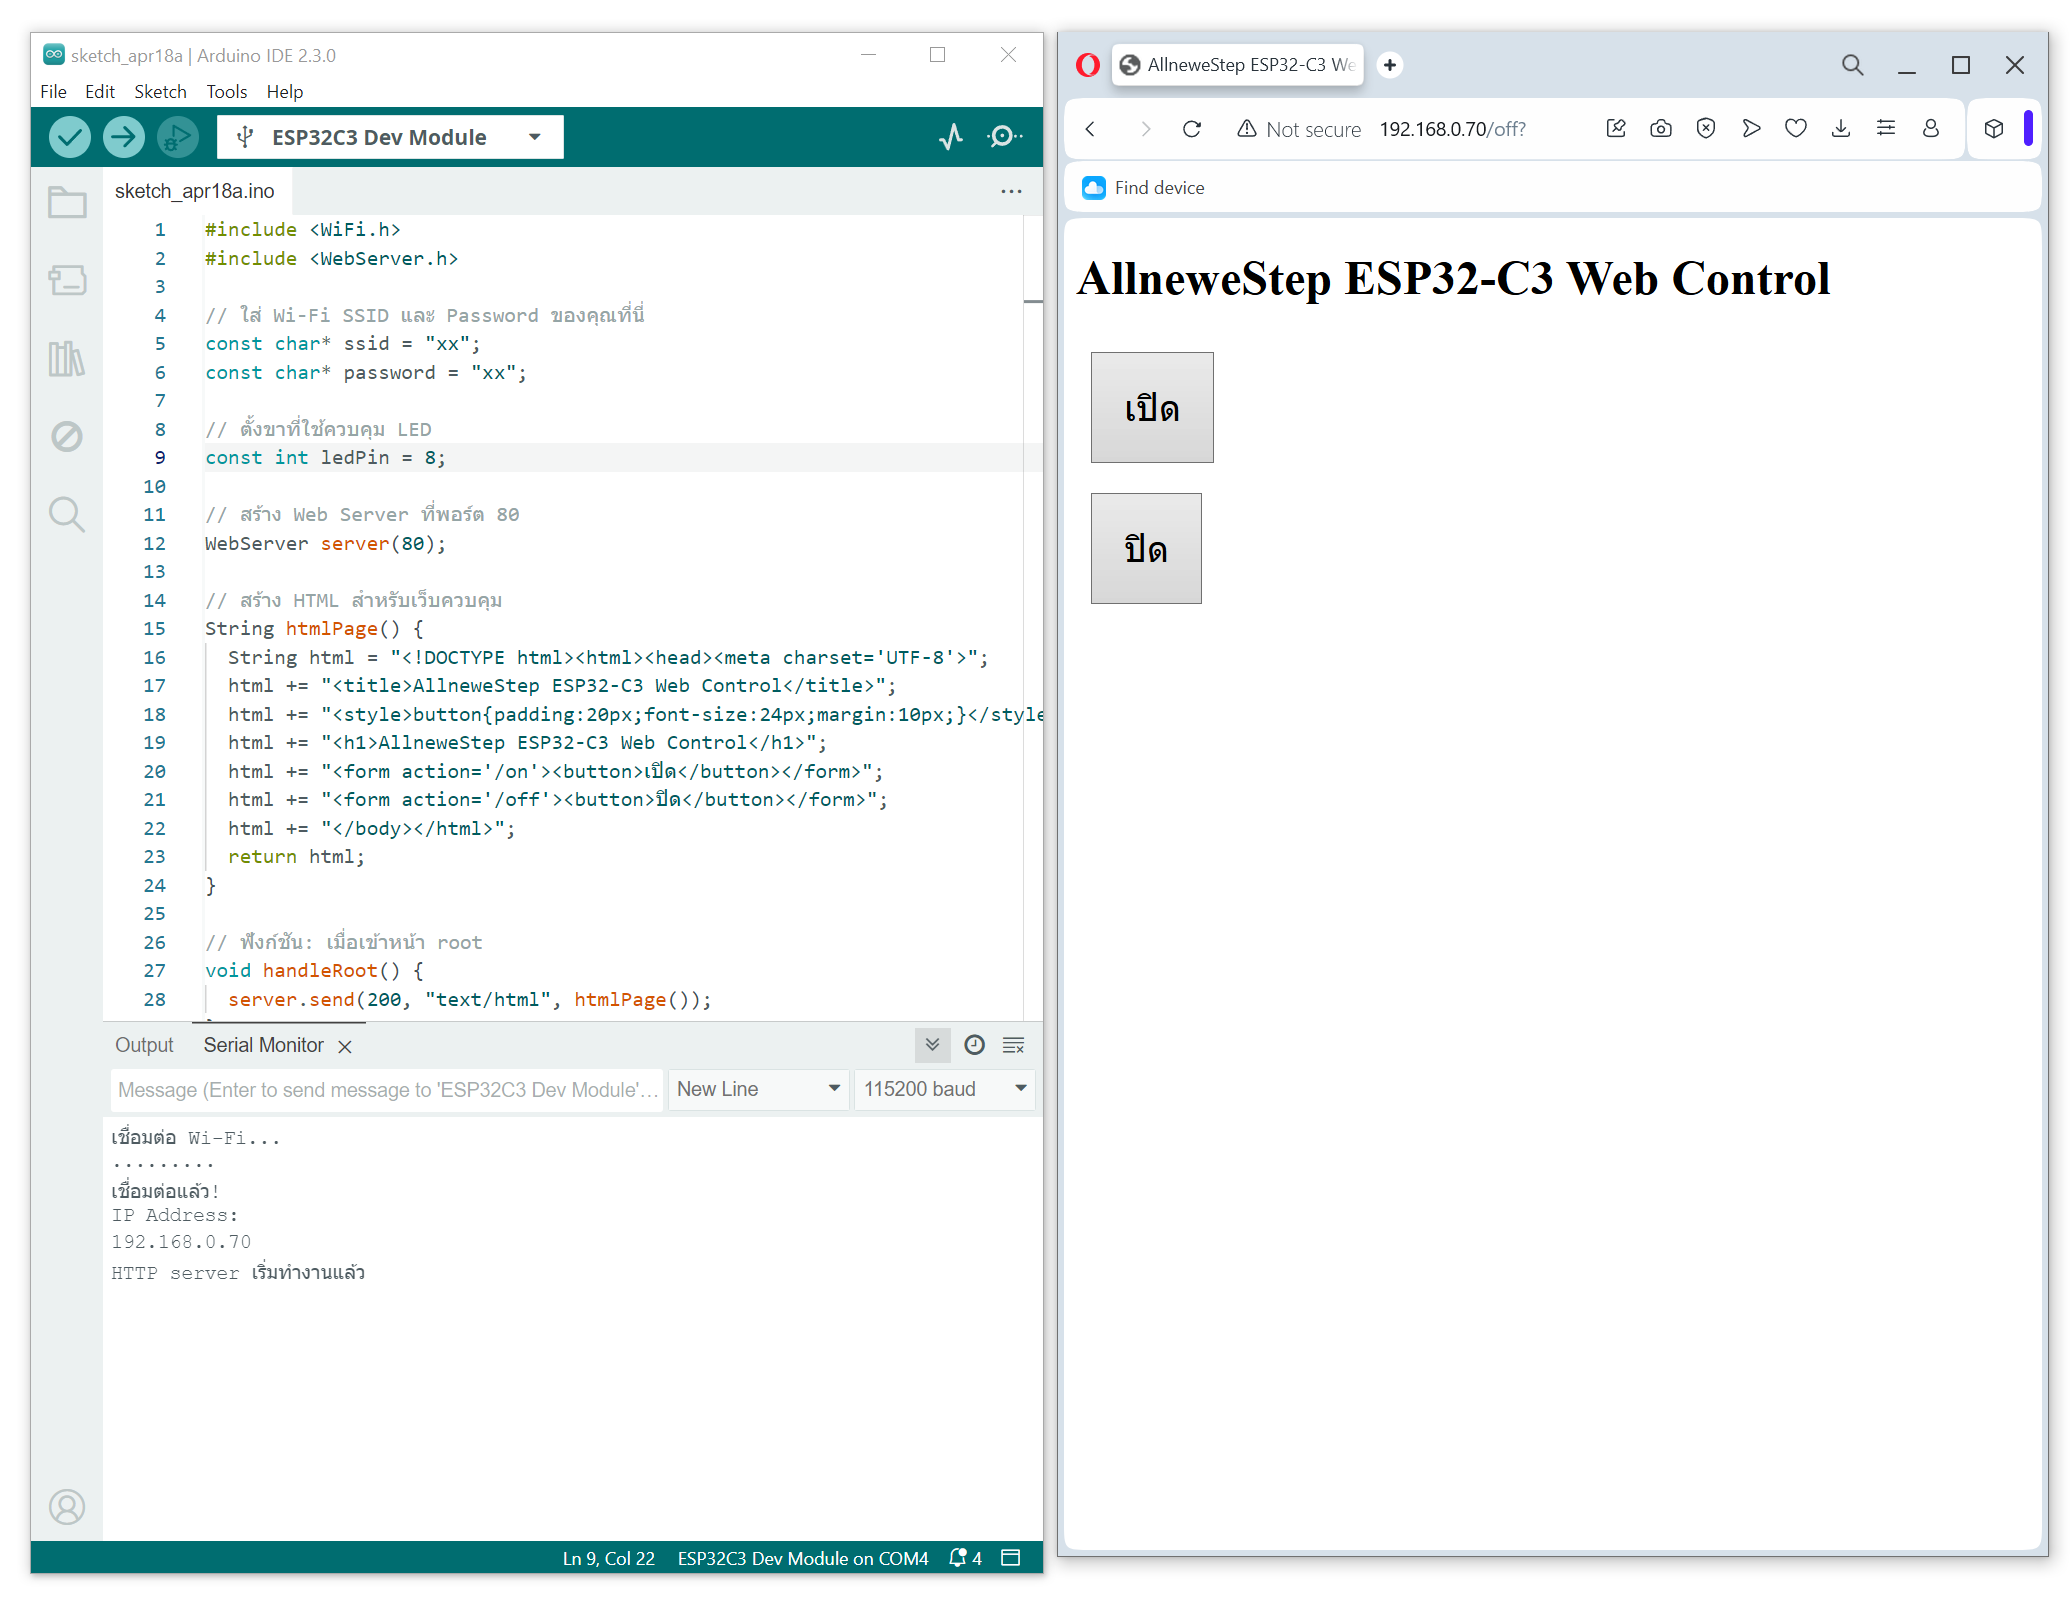Screen dimensions: 2070x1597
Task: Toggle autoscroll in Serial Monitor
Action: (x=932, y=1045)
